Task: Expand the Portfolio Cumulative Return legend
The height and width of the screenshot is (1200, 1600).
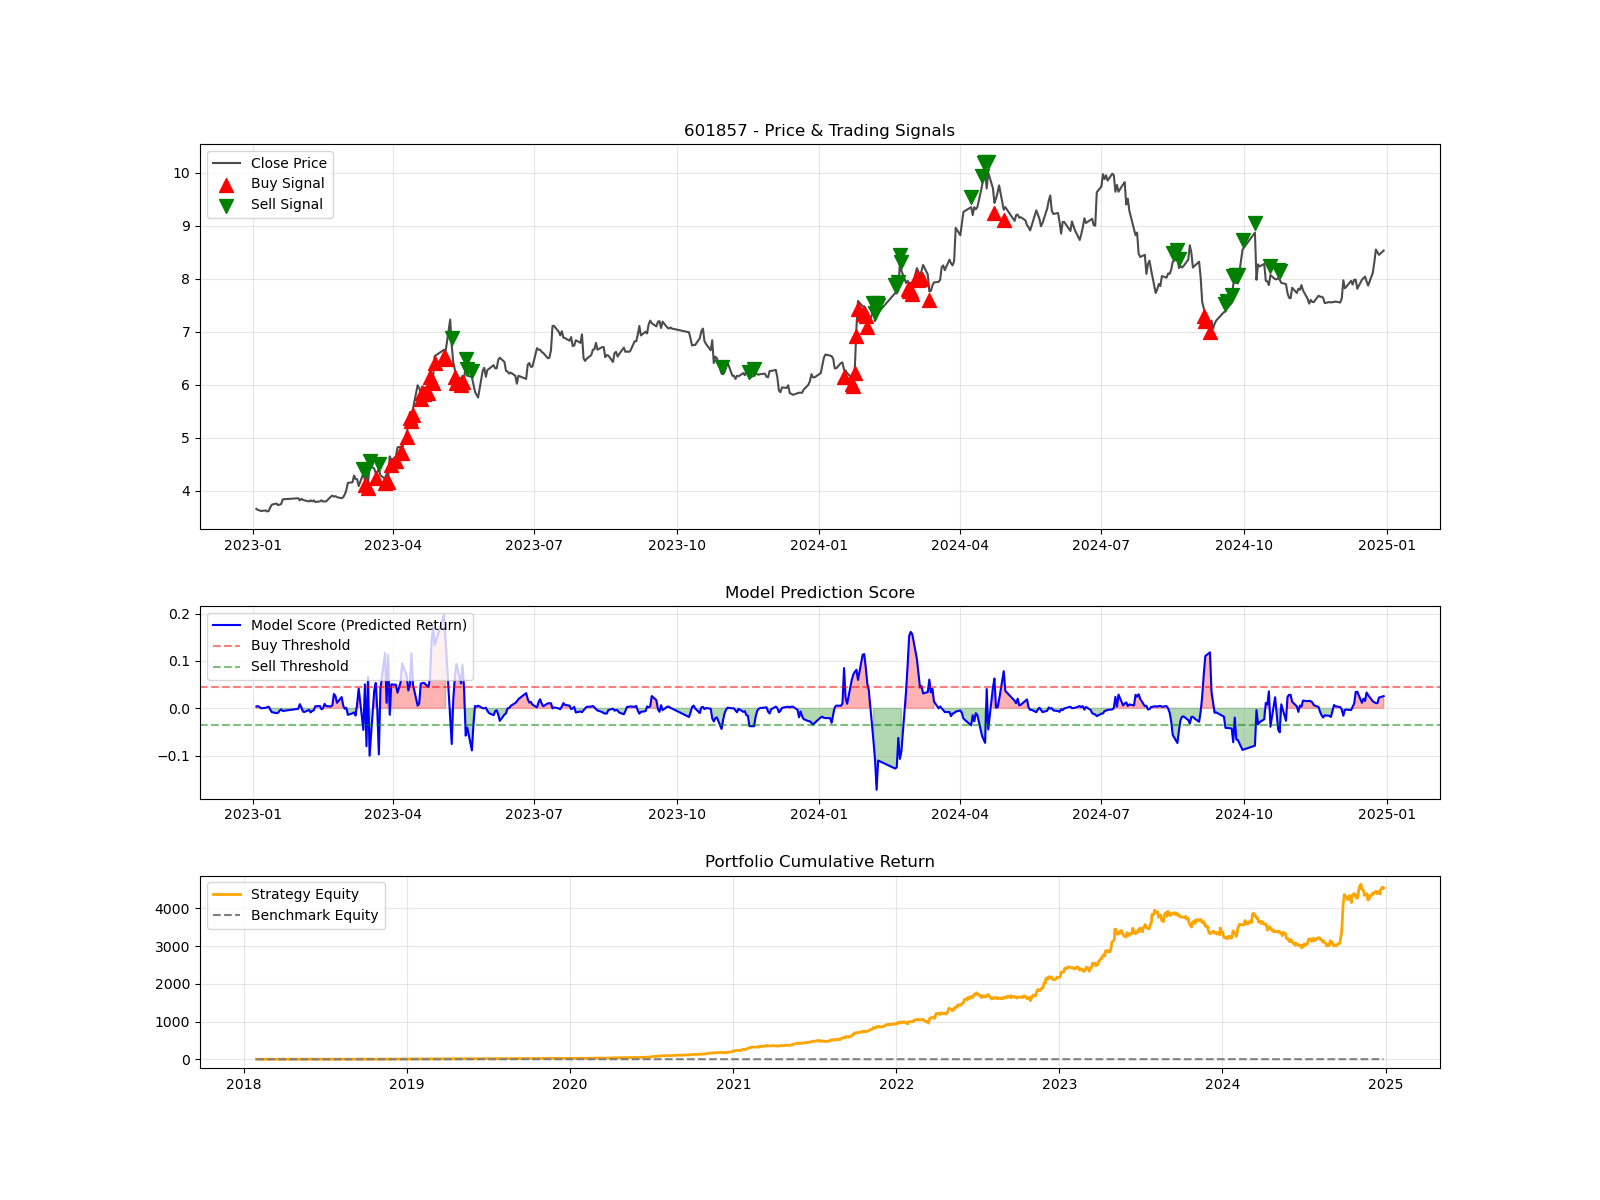Action: pos(295,904)
